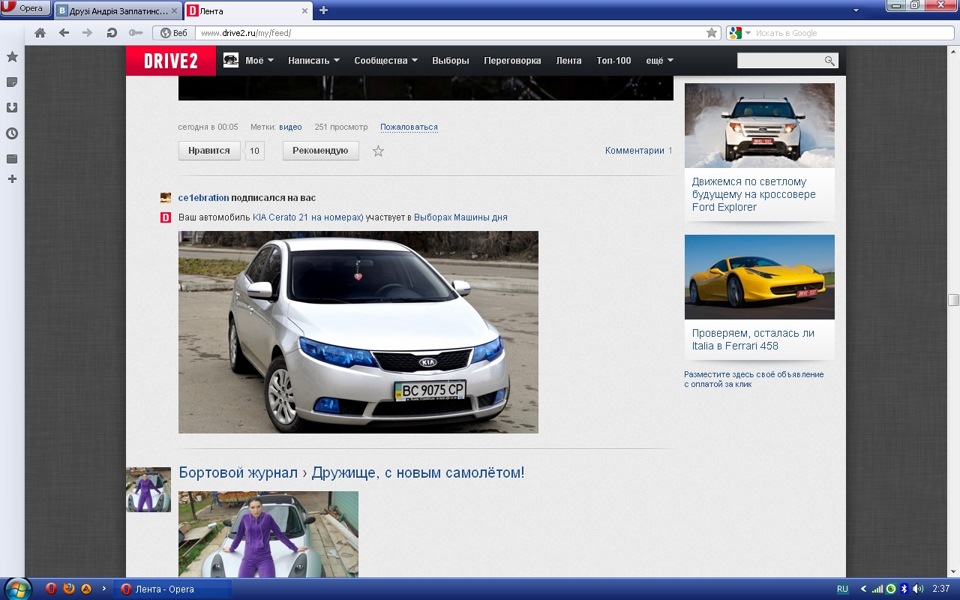Open the Бортовой журнал link

click(238, 473)
